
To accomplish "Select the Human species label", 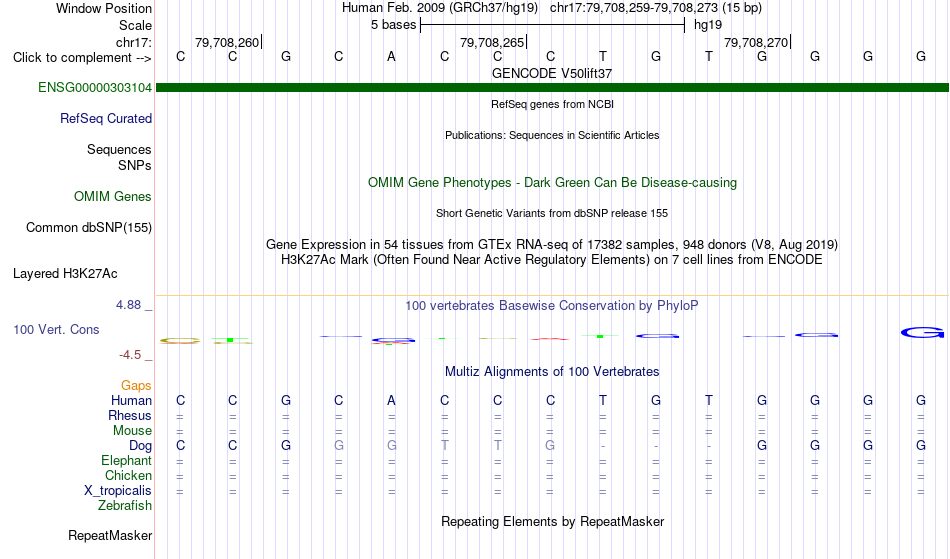I will 131,401.
